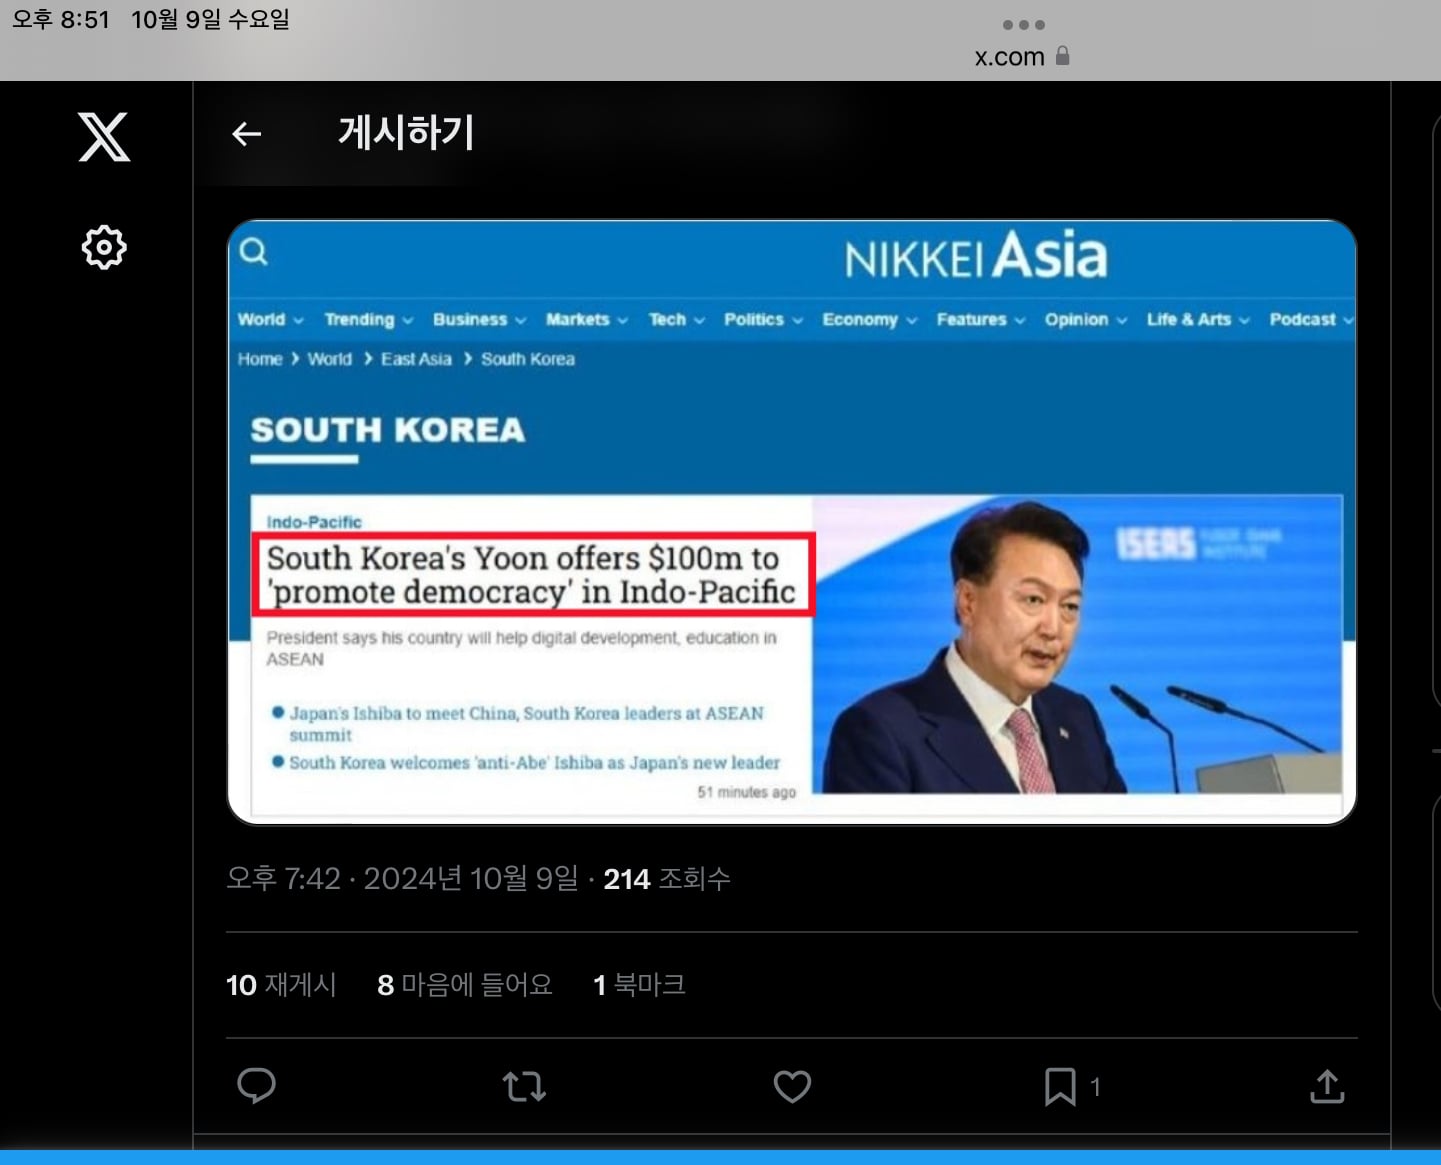
Task: Open the Podcast menu item
Action: pos(1310,319)
